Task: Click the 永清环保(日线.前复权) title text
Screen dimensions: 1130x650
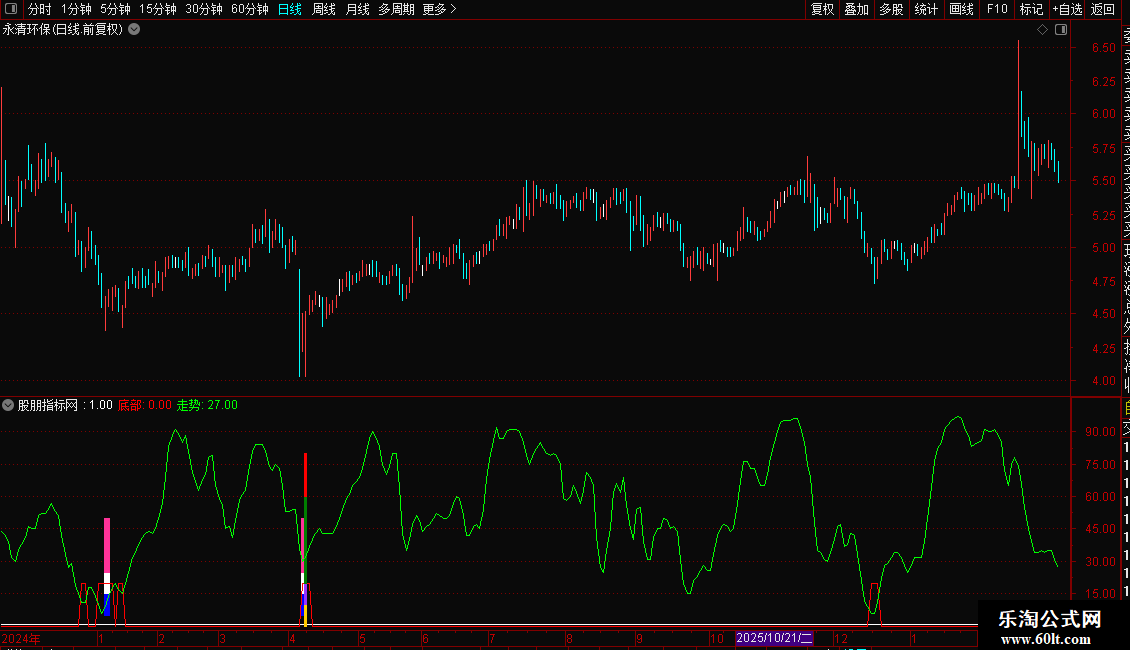Action: [x=63, y=30]
